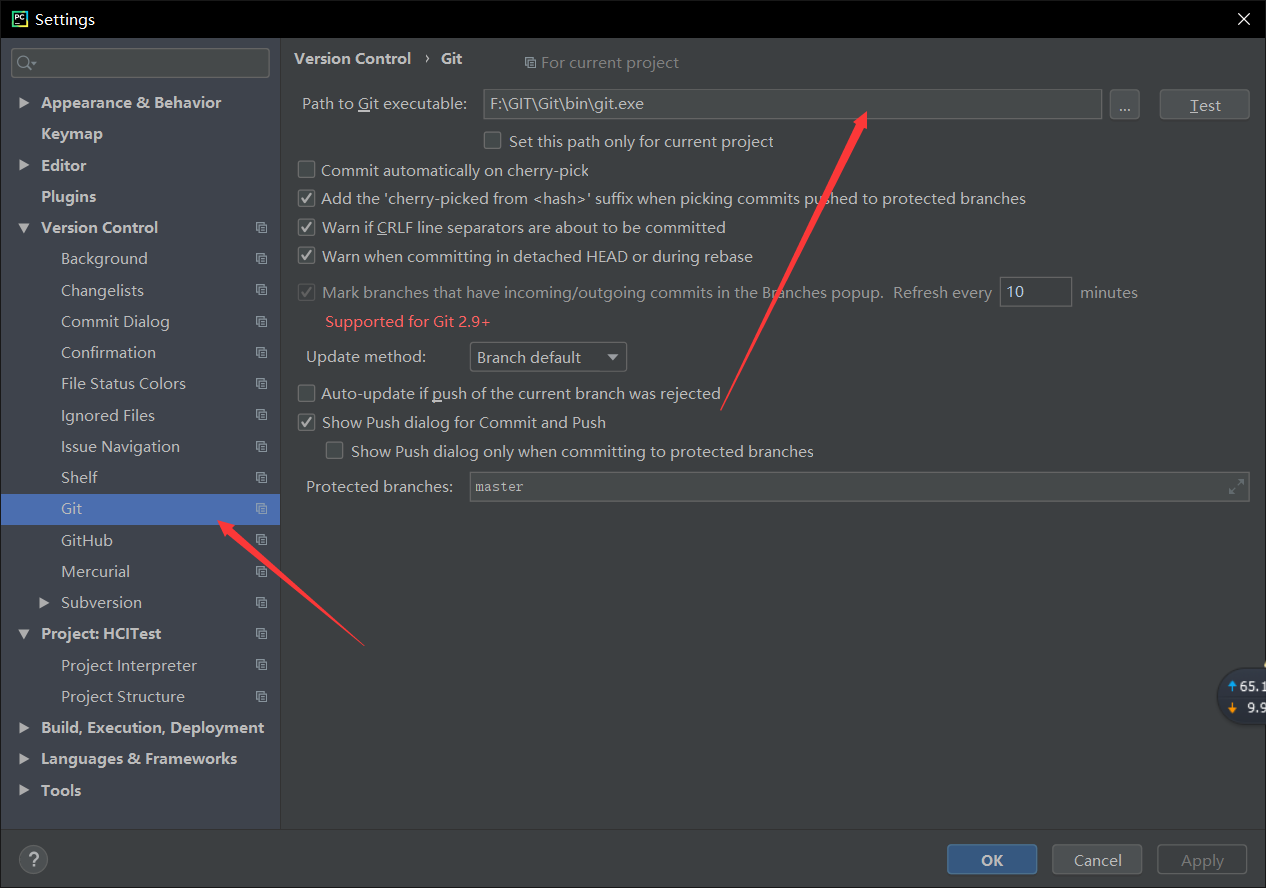Click the Apply button
This screenshot has height=888, width=1266.
point(1202,860)
